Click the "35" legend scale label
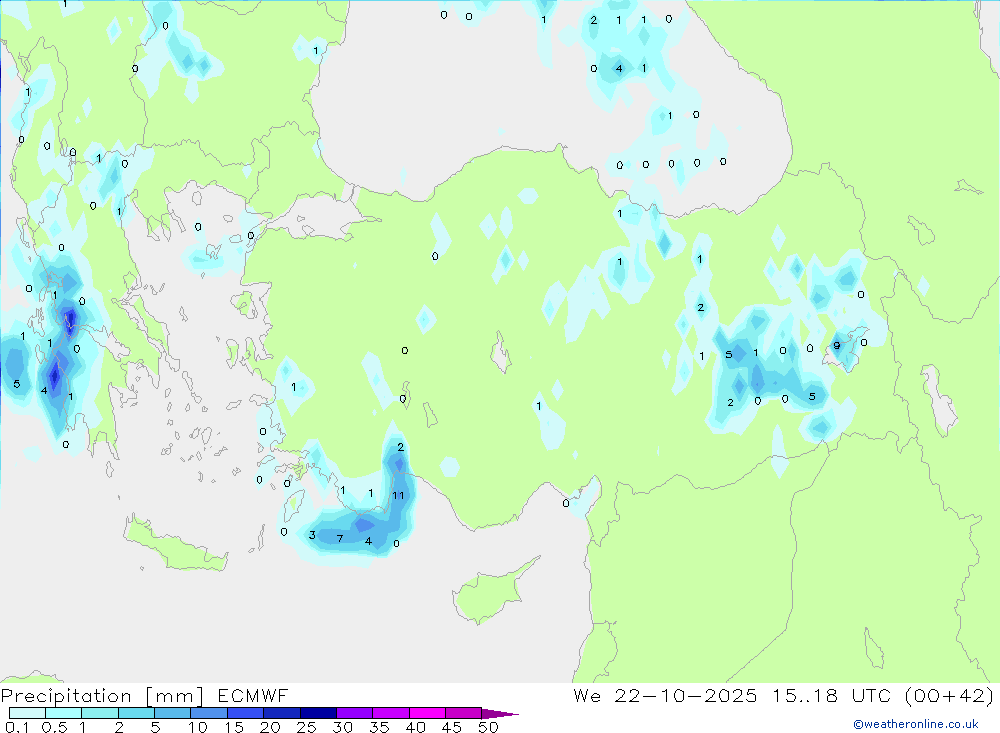1000x733 pixels. coord(379,727)
